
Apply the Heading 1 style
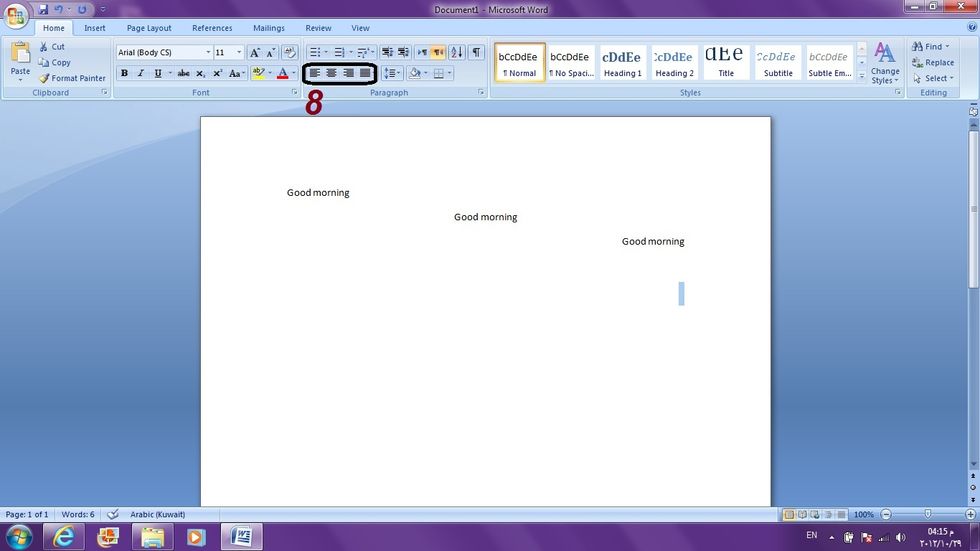(x=622, y=62)
